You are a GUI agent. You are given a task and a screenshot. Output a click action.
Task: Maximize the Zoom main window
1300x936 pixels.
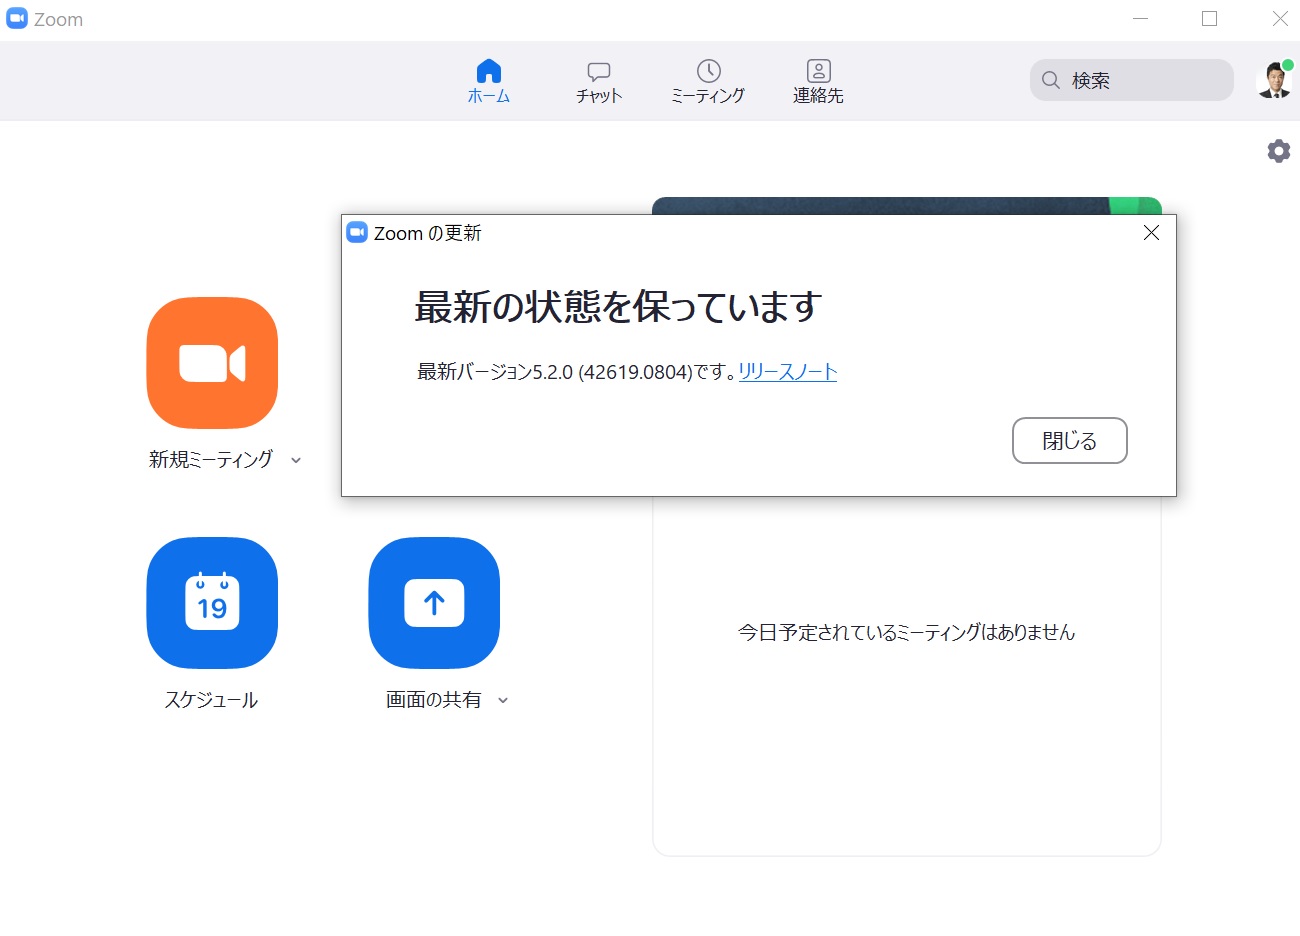click(x=1210, y=19)
